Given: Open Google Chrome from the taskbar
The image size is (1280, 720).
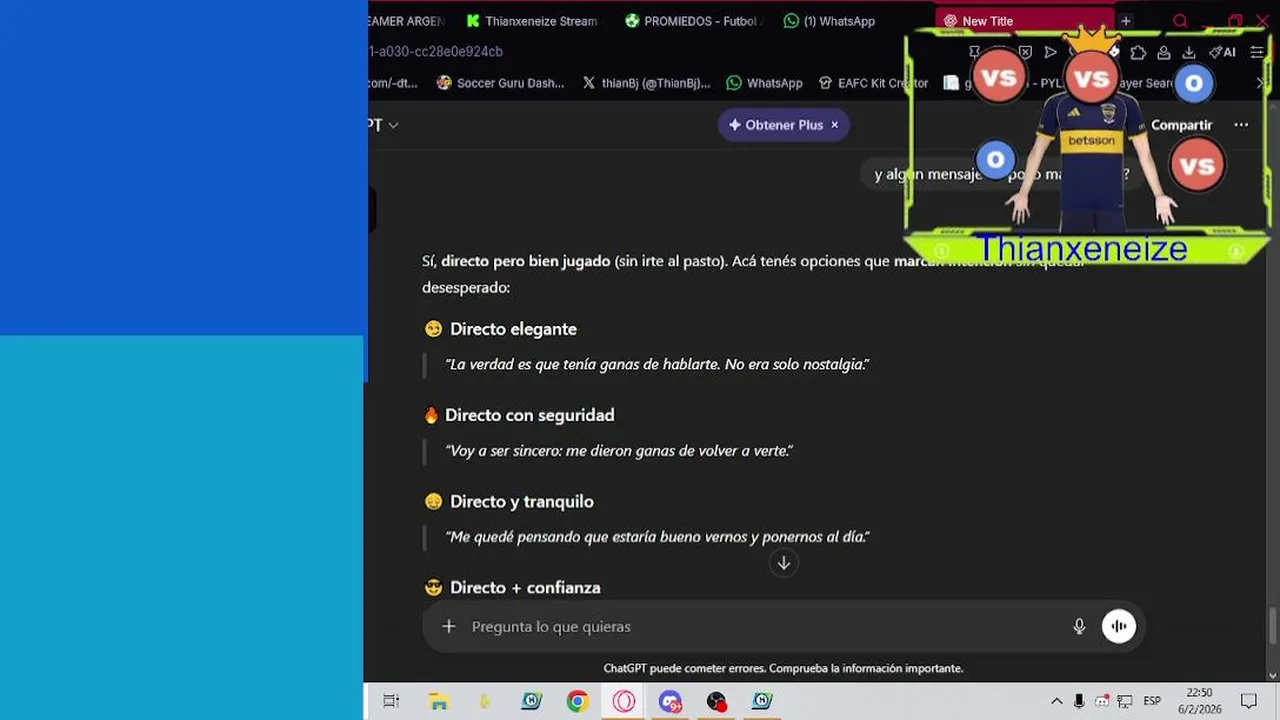Looking at the screenshot, I should [577, 702].
